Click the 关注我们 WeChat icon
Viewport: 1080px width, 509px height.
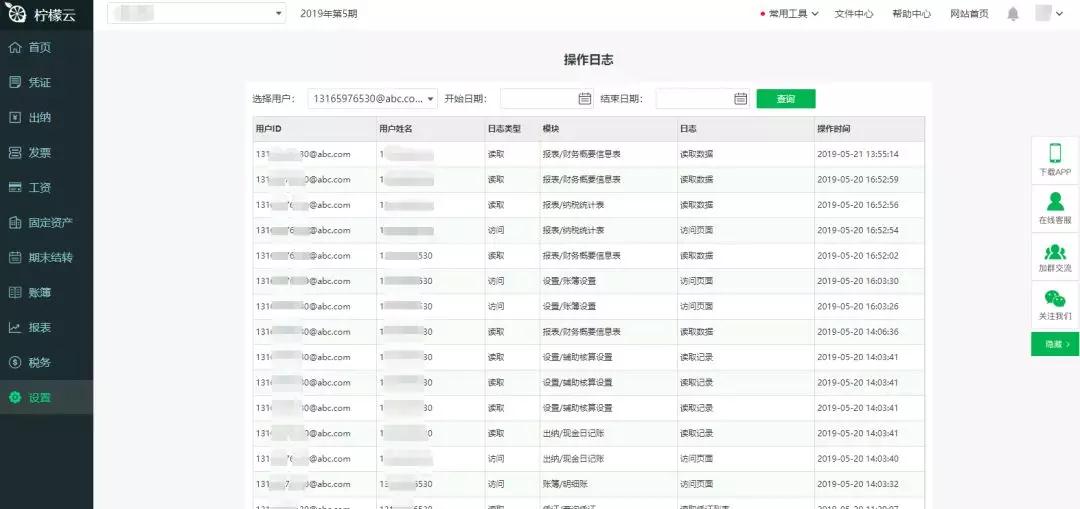(1055, 298)
